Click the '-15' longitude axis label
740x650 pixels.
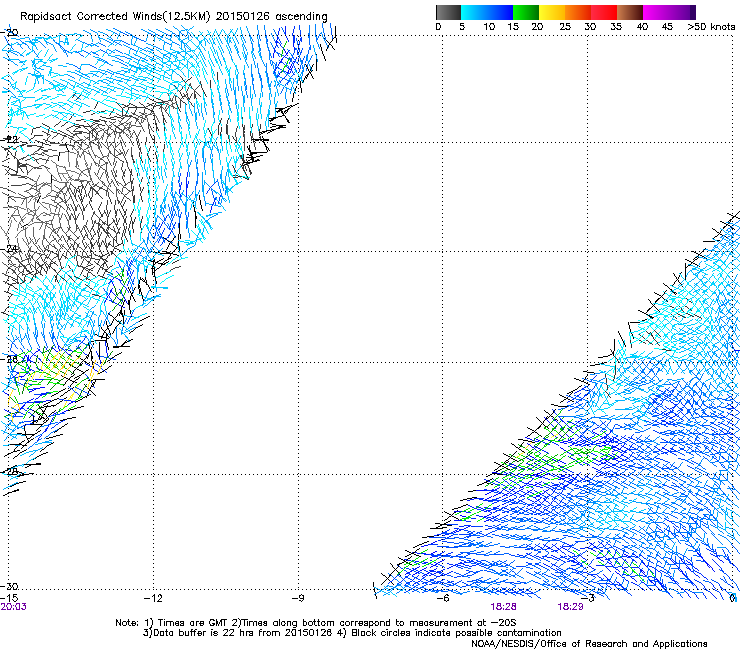pyautogui.click(x=9, y=598)
